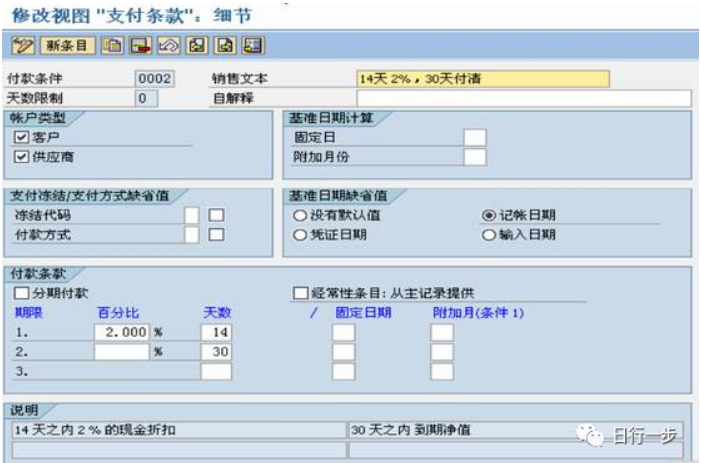Click the 帐户类型 group title
The width and height of the screenshot is (701, 463).
[x=38, y=118]
